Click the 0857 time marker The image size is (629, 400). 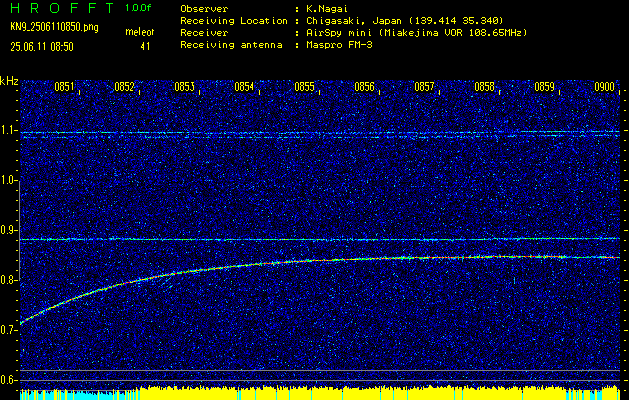point(424,87)
